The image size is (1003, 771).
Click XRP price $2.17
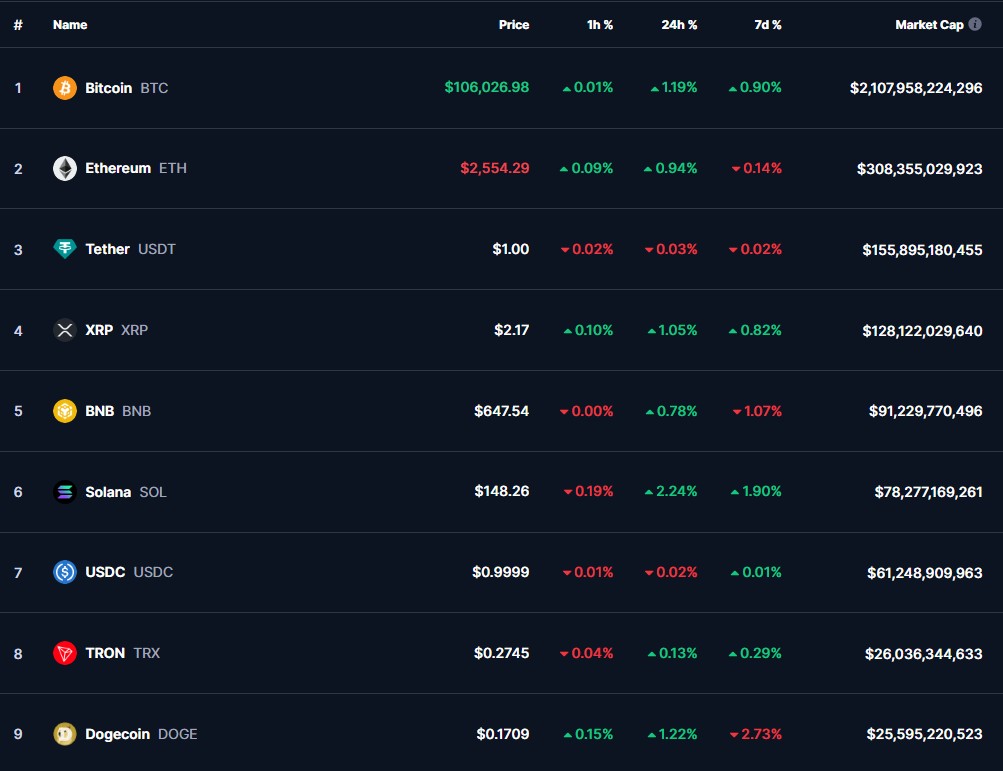511,330
